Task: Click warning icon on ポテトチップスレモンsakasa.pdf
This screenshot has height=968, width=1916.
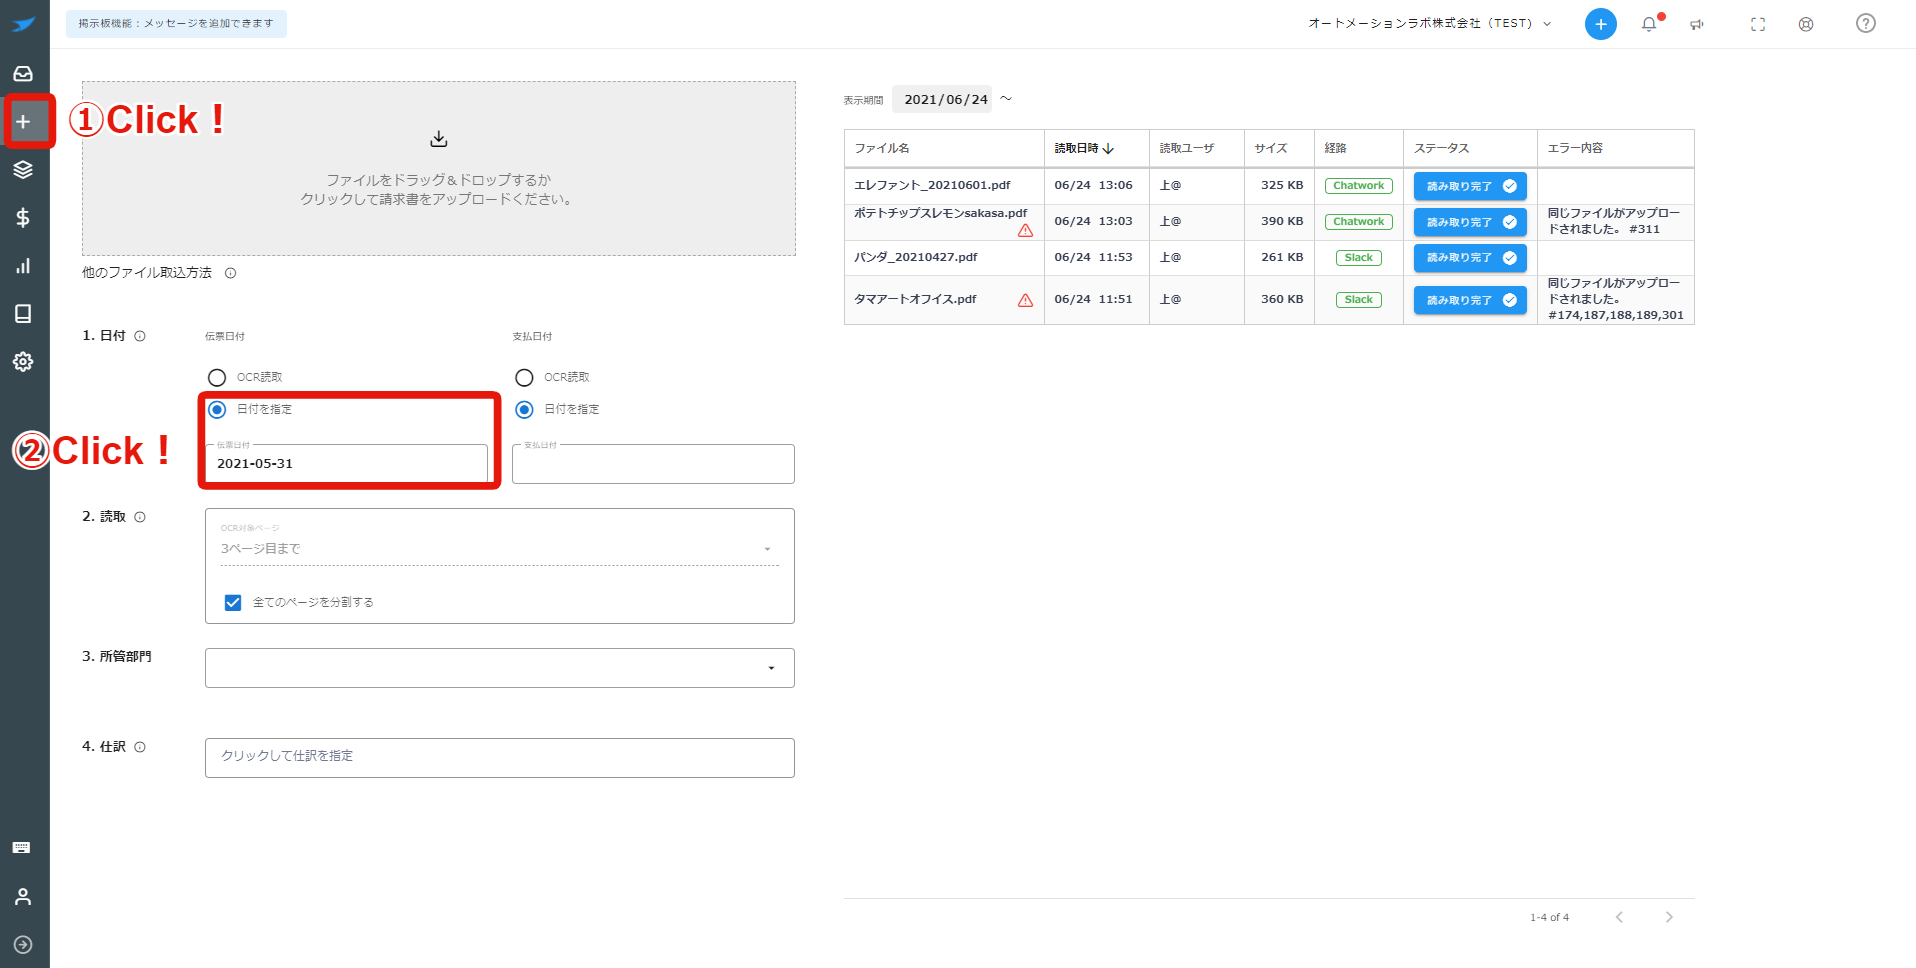Action: (x=1025, y=231)
